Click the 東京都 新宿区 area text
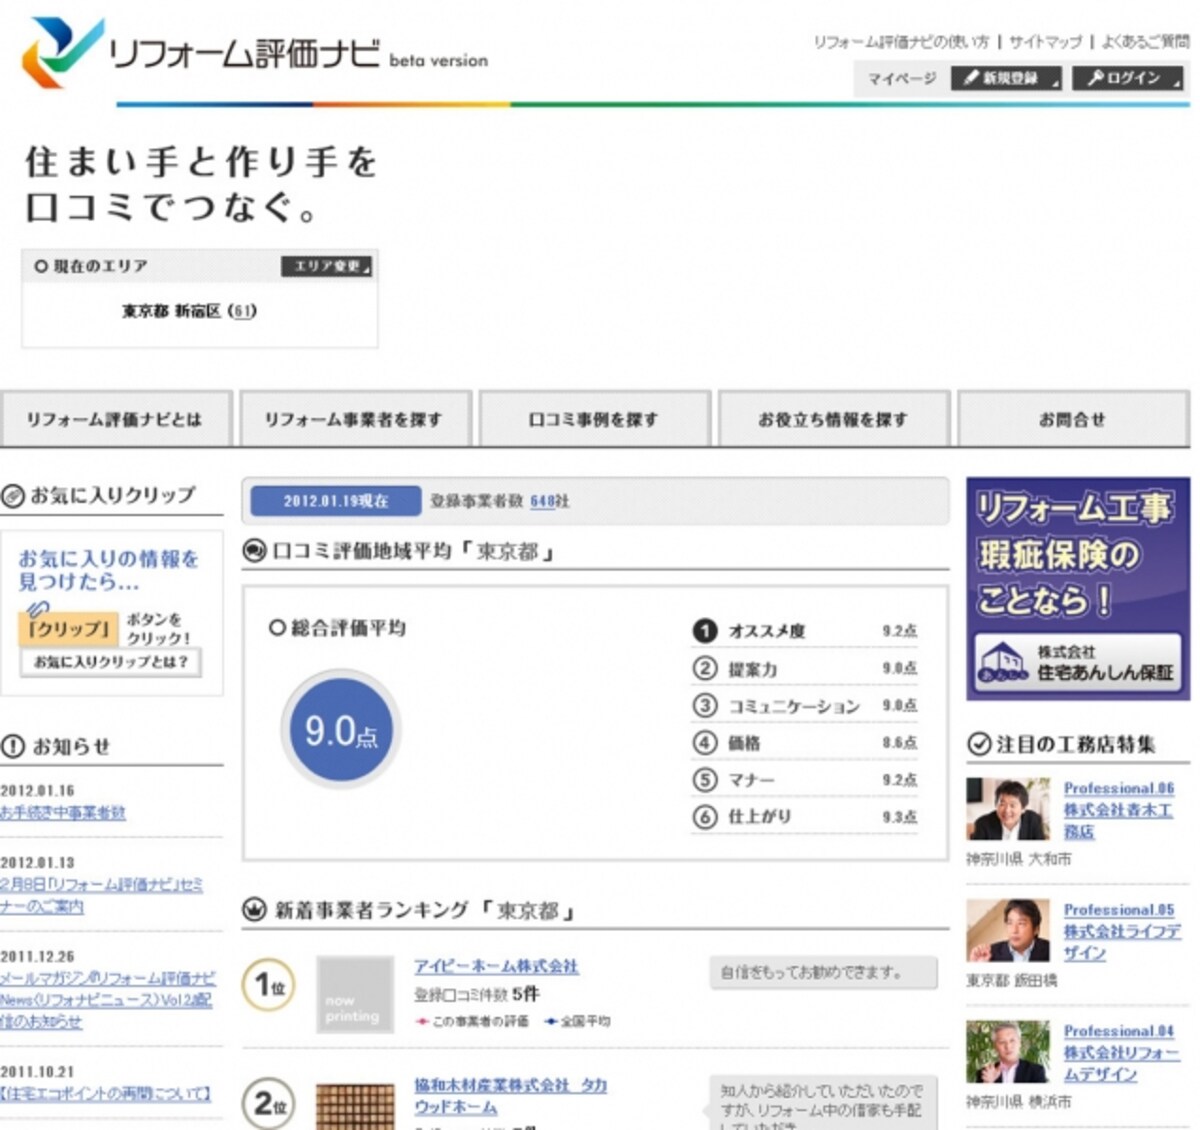1200x1130 pixels. (171, 311)
